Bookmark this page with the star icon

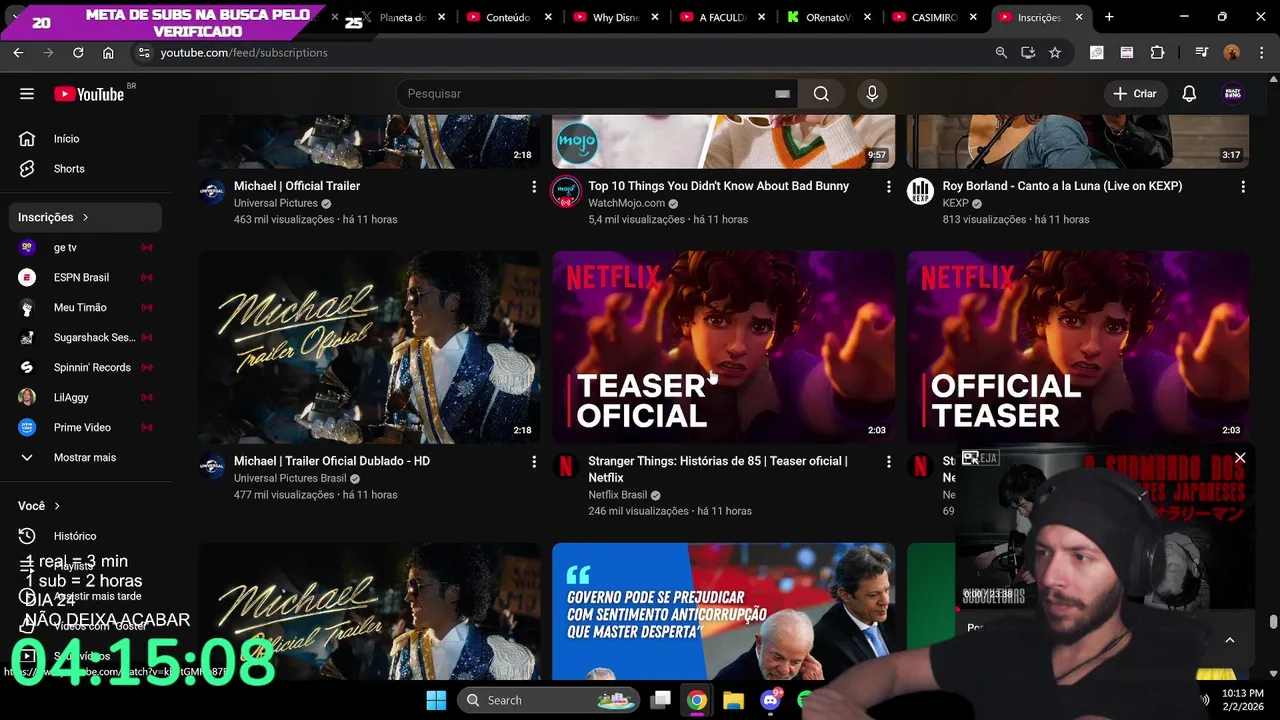click(1055, 52)
